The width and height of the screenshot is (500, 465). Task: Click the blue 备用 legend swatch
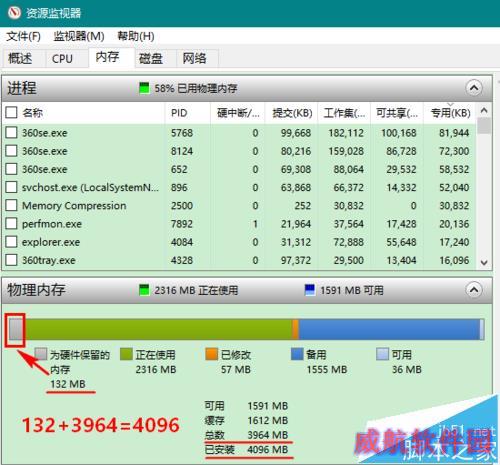pos(297,354)
